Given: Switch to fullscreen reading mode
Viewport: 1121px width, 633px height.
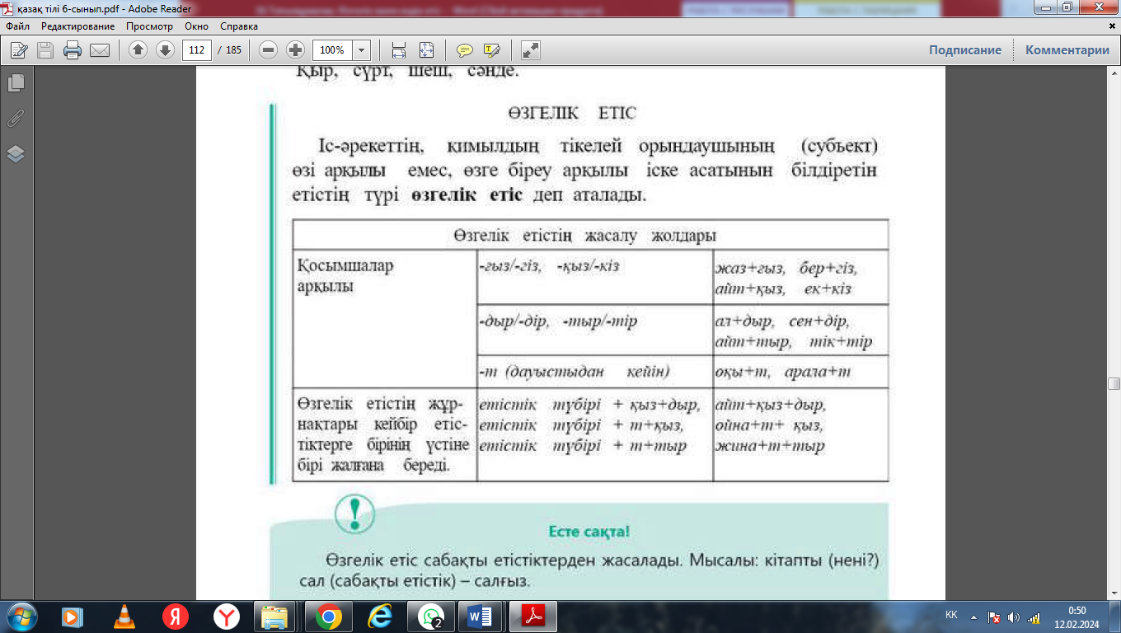Looking at the screenshot, I should tap(529, 49).
